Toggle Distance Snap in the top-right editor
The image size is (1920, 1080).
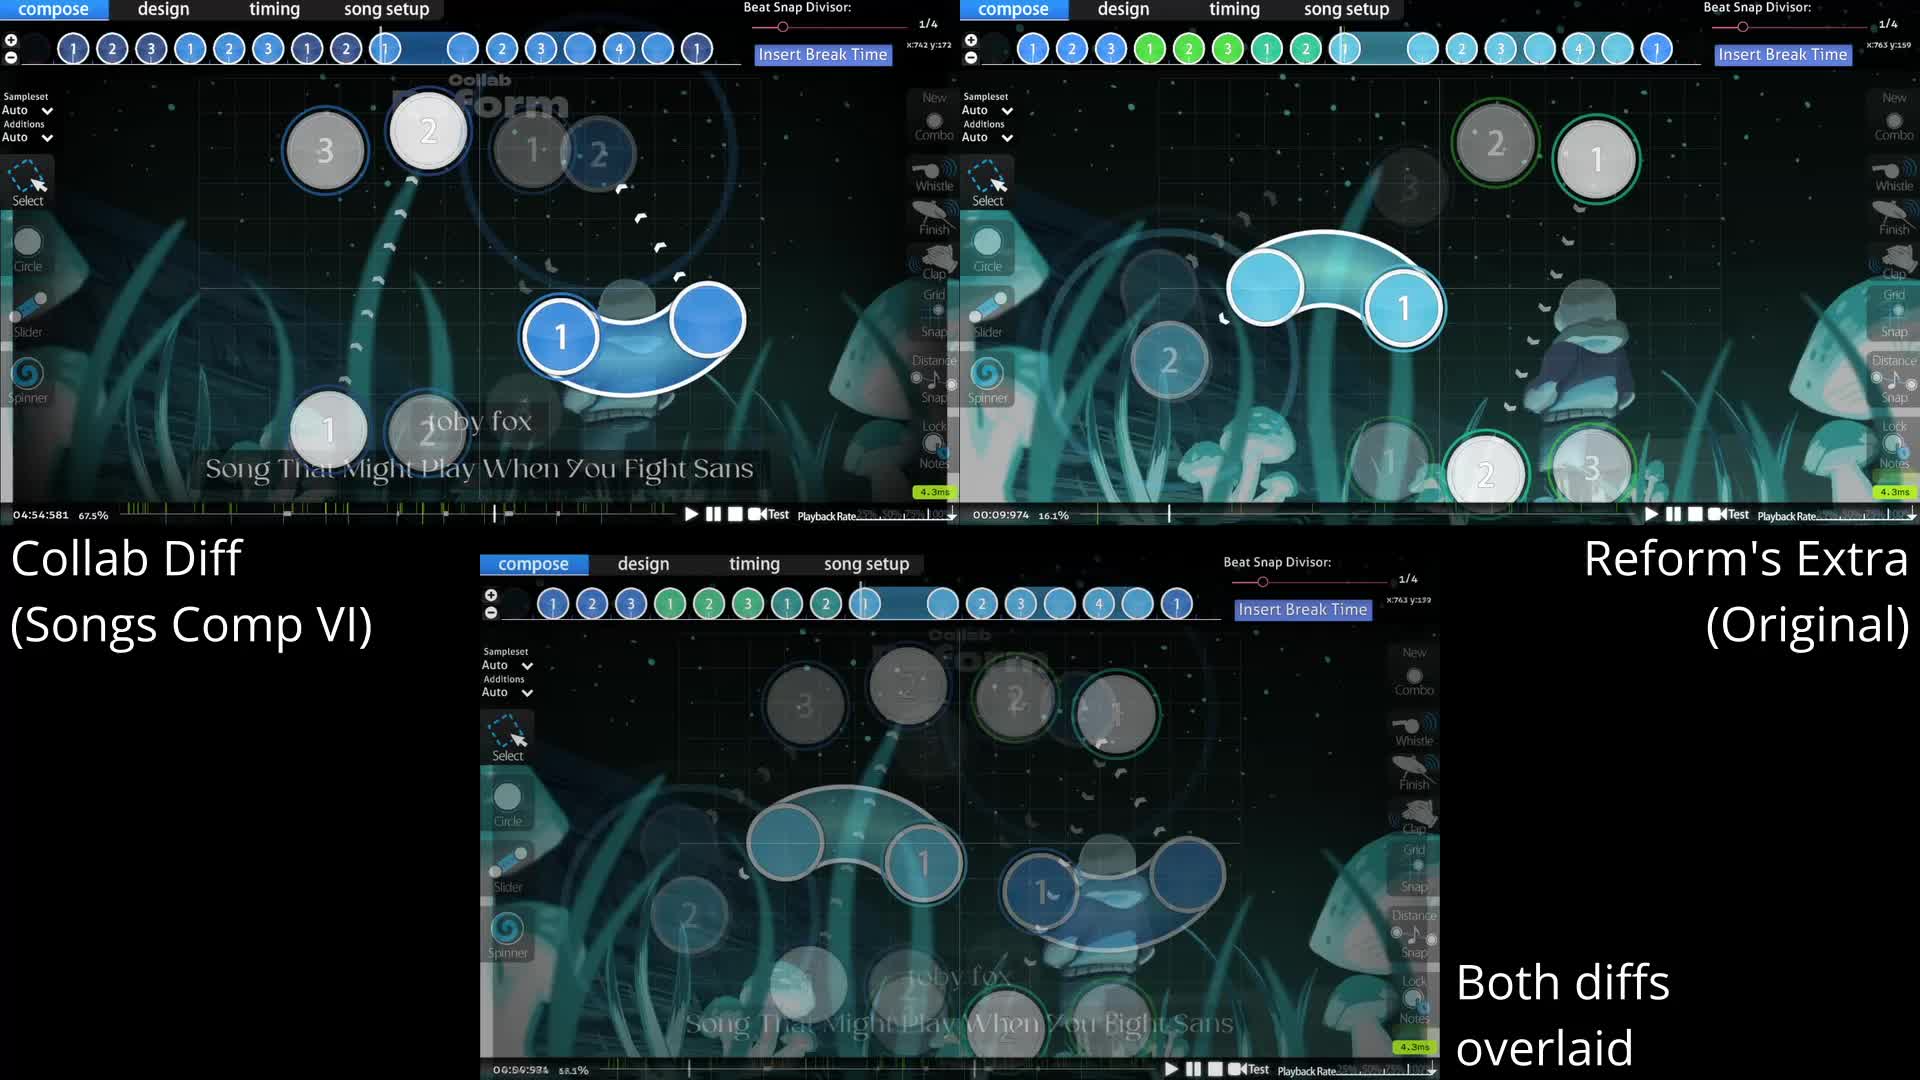click(1893, 379)
